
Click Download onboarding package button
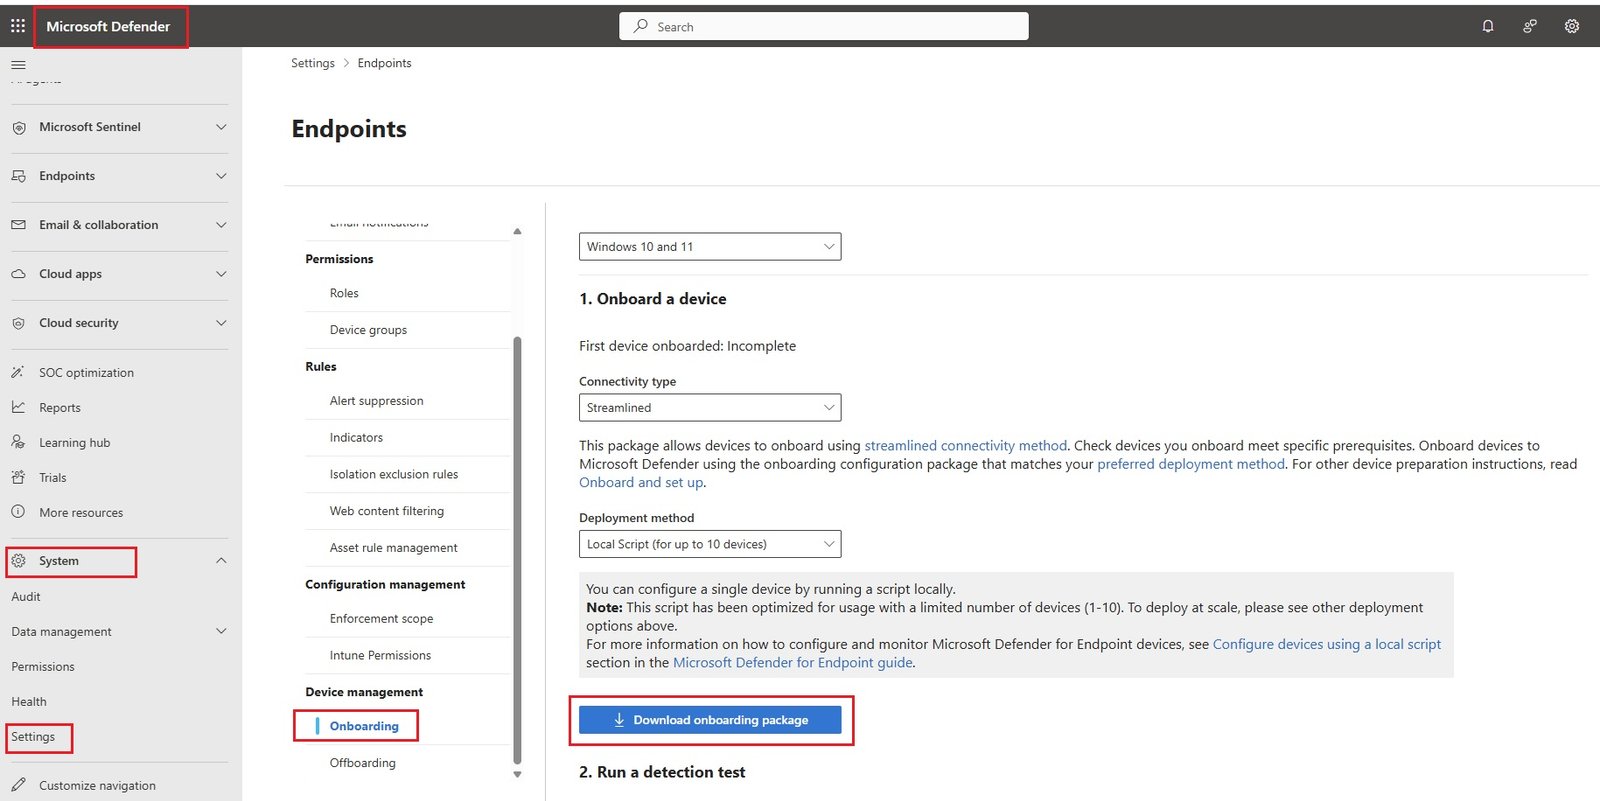(710, 720)
